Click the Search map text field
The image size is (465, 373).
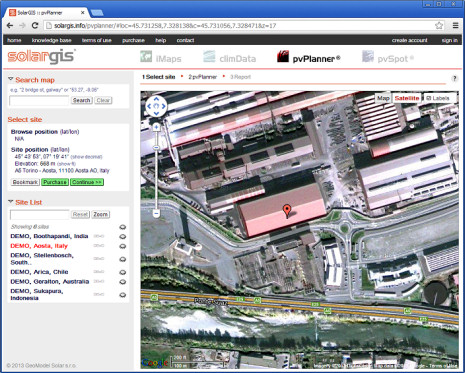coord(39,100)
